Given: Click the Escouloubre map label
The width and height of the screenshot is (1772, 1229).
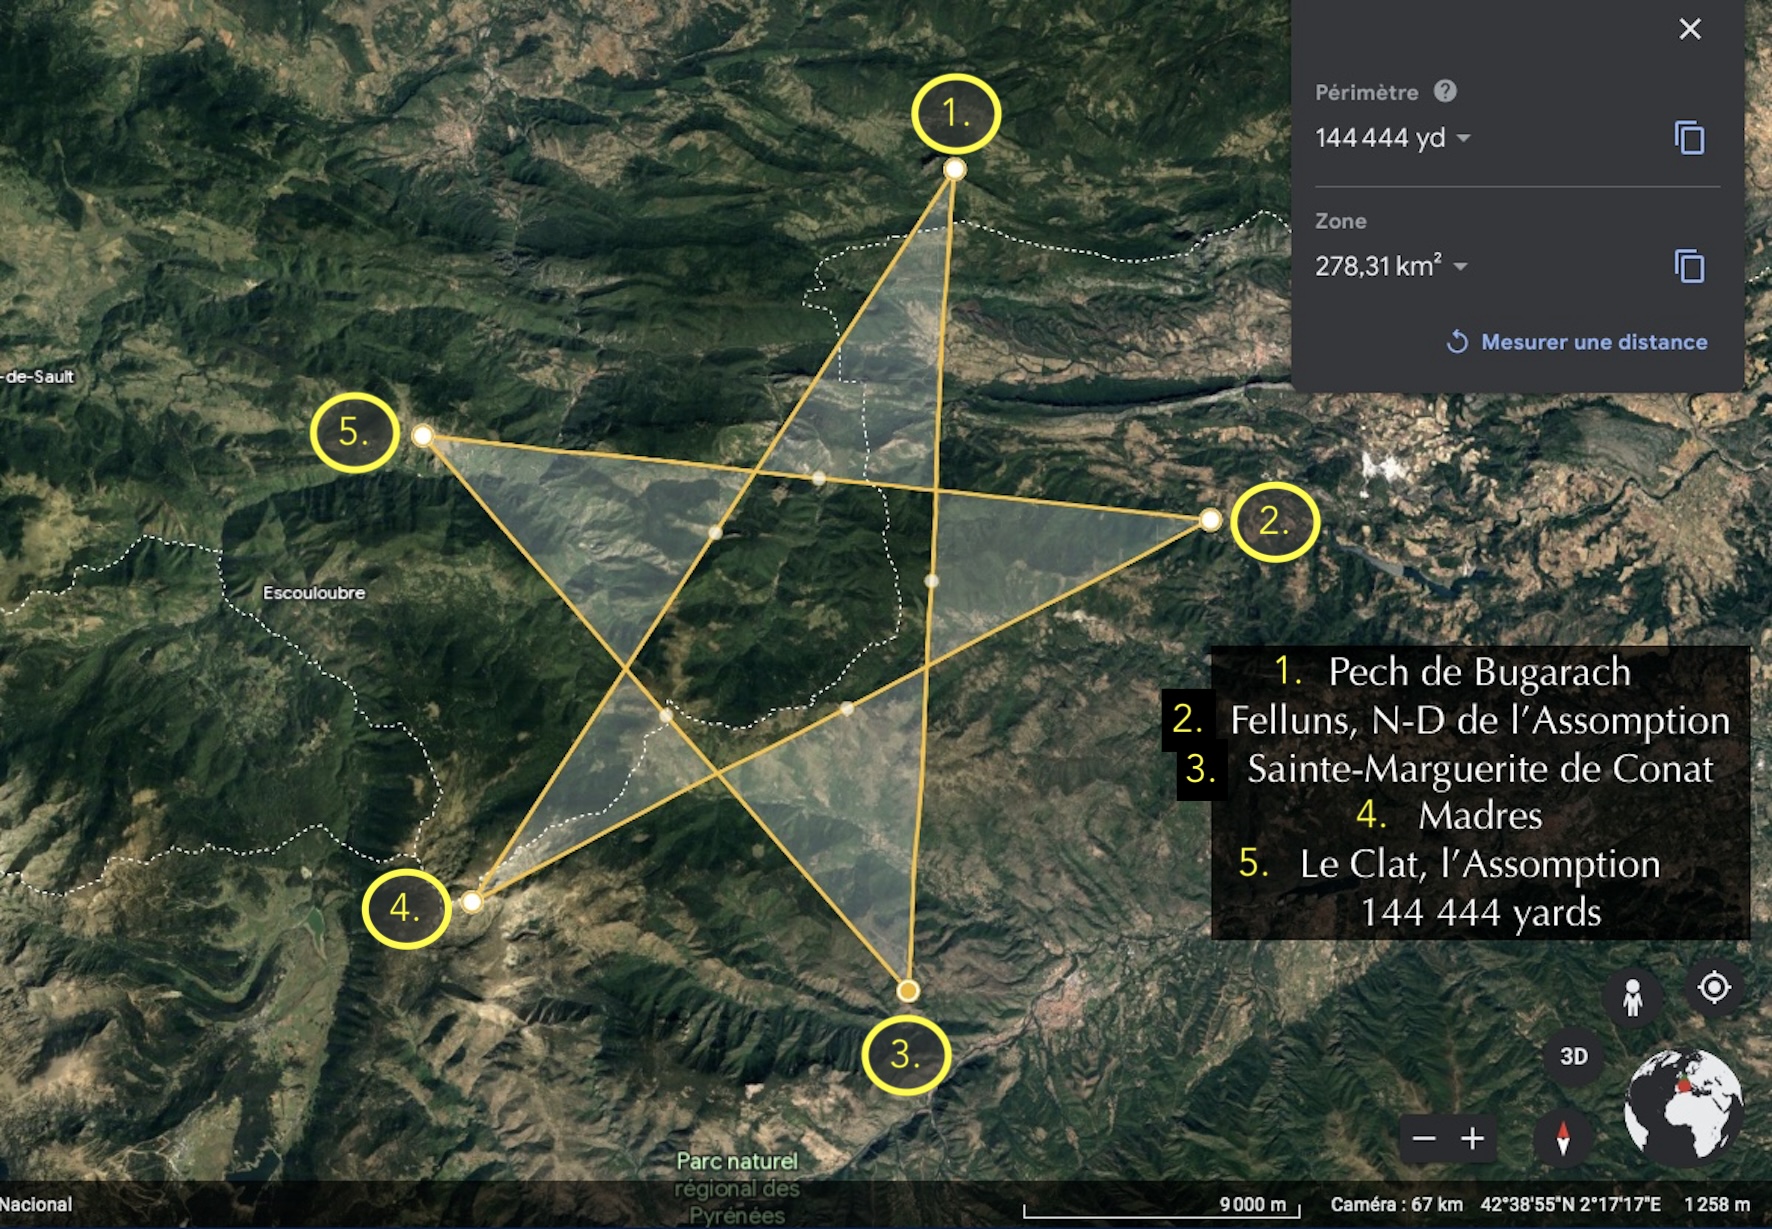Looking at the screenshot, I should pos(314,593).
